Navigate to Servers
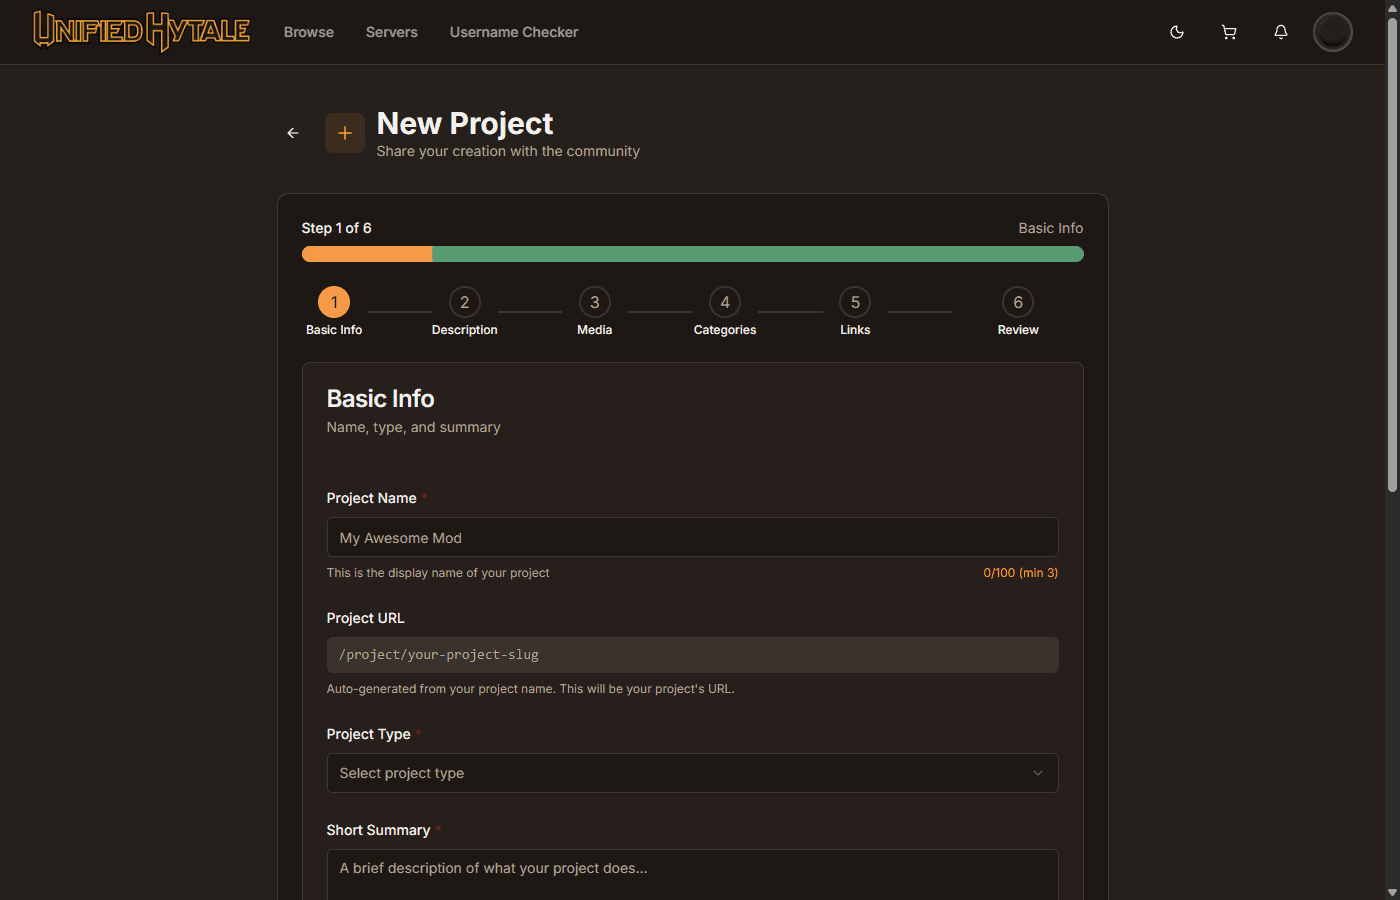 coord(392,32)
